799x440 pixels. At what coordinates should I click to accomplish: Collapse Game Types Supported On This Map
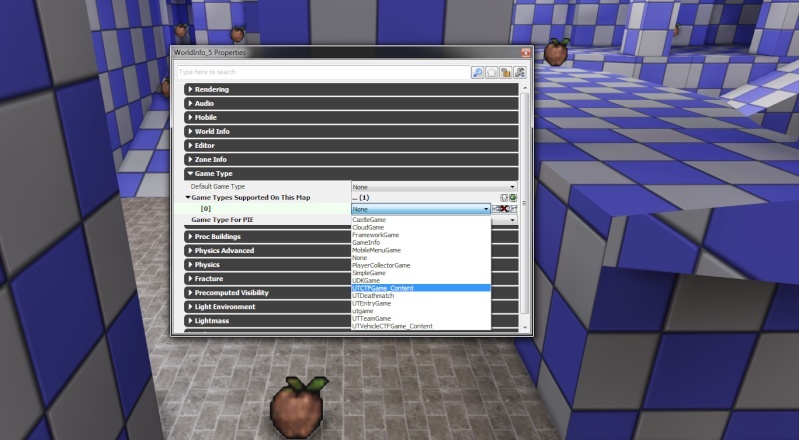(x=188, y=197)
